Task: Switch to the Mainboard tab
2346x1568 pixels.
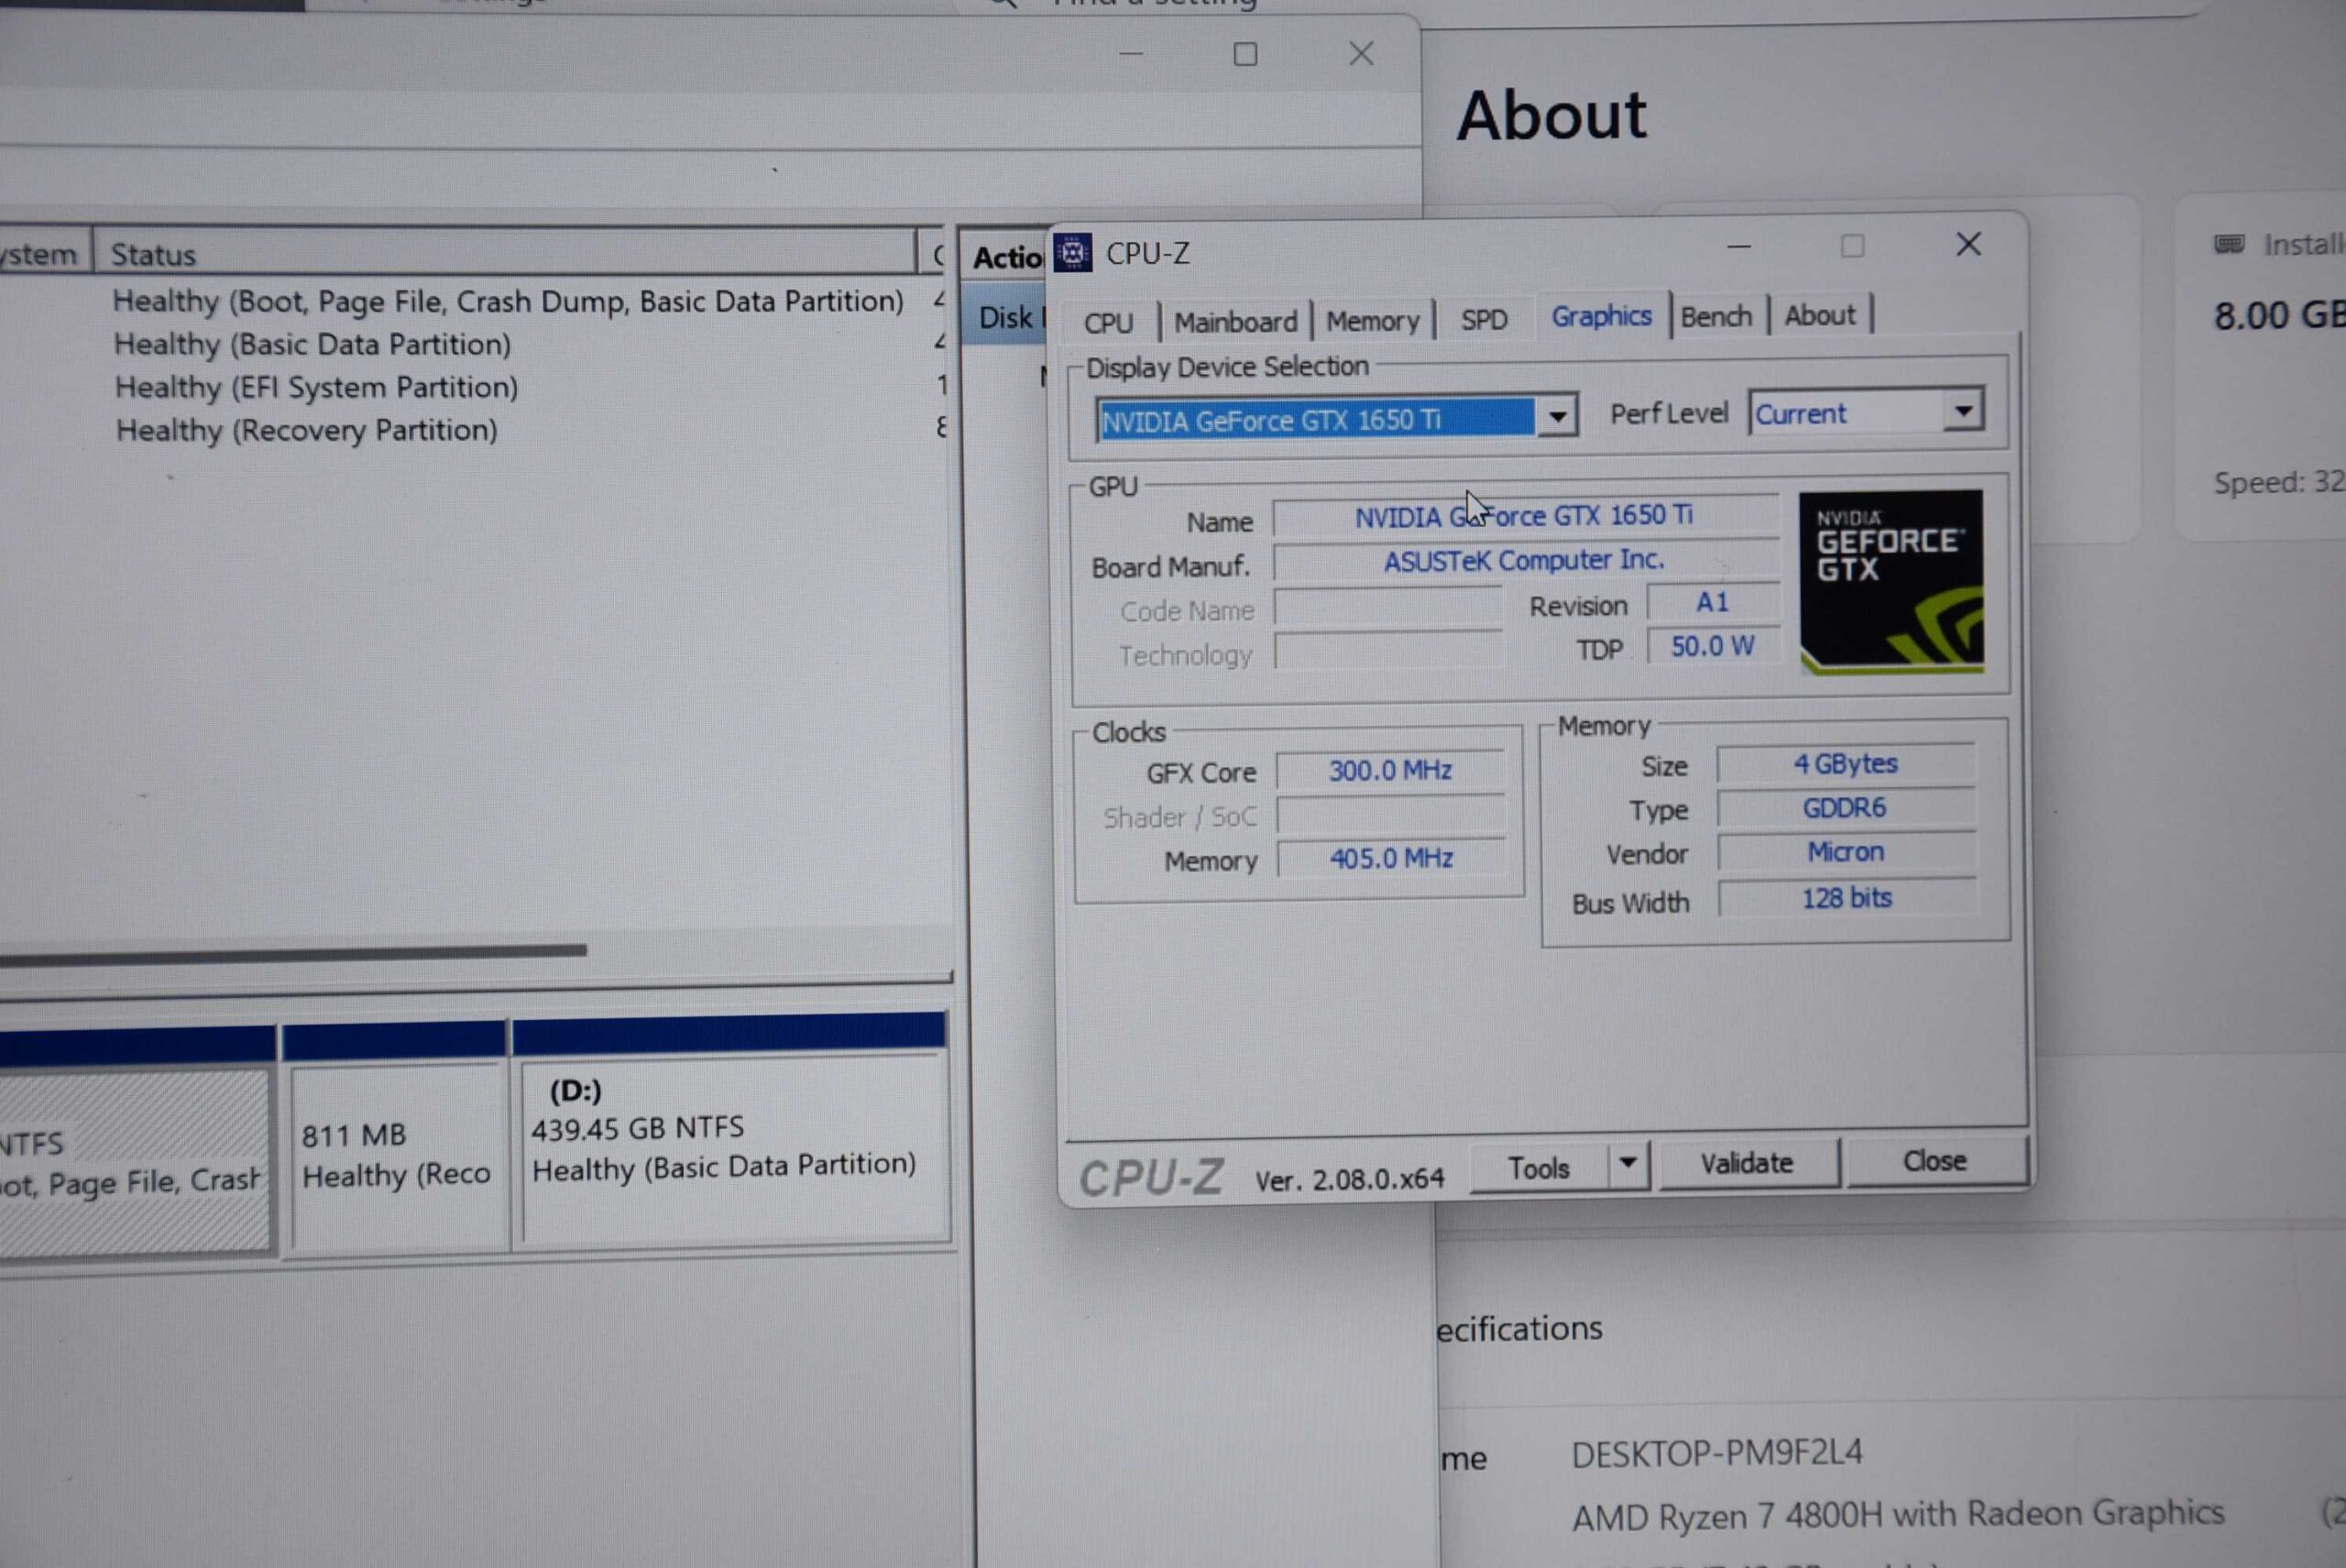Action: tap(1235, 322)
